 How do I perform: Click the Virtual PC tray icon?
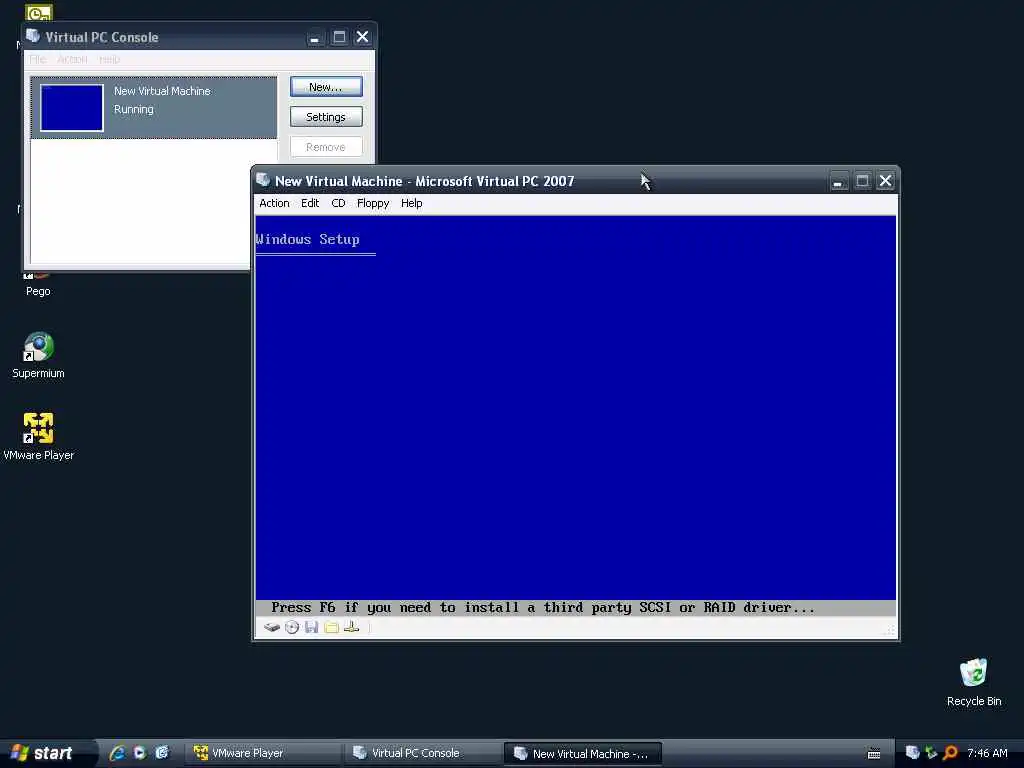point(912,753)
